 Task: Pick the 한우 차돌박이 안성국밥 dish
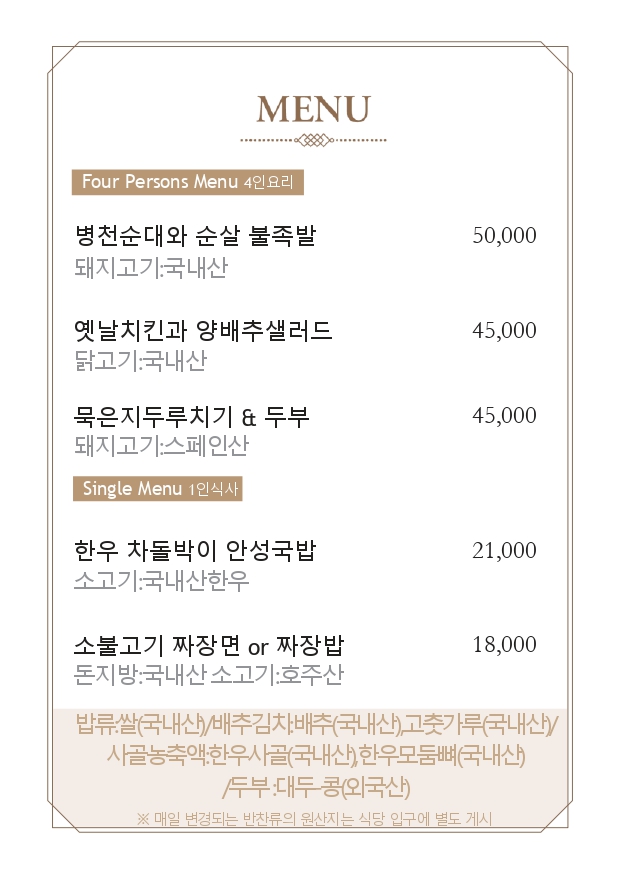tap(195, 550)
